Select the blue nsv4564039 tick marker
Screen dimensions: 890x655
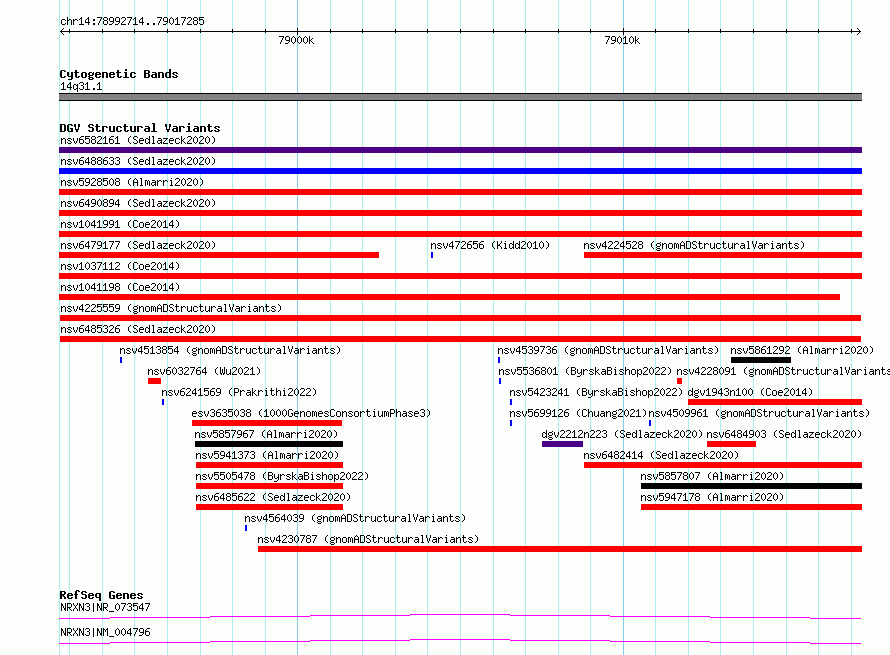click(x=246, y=528)
